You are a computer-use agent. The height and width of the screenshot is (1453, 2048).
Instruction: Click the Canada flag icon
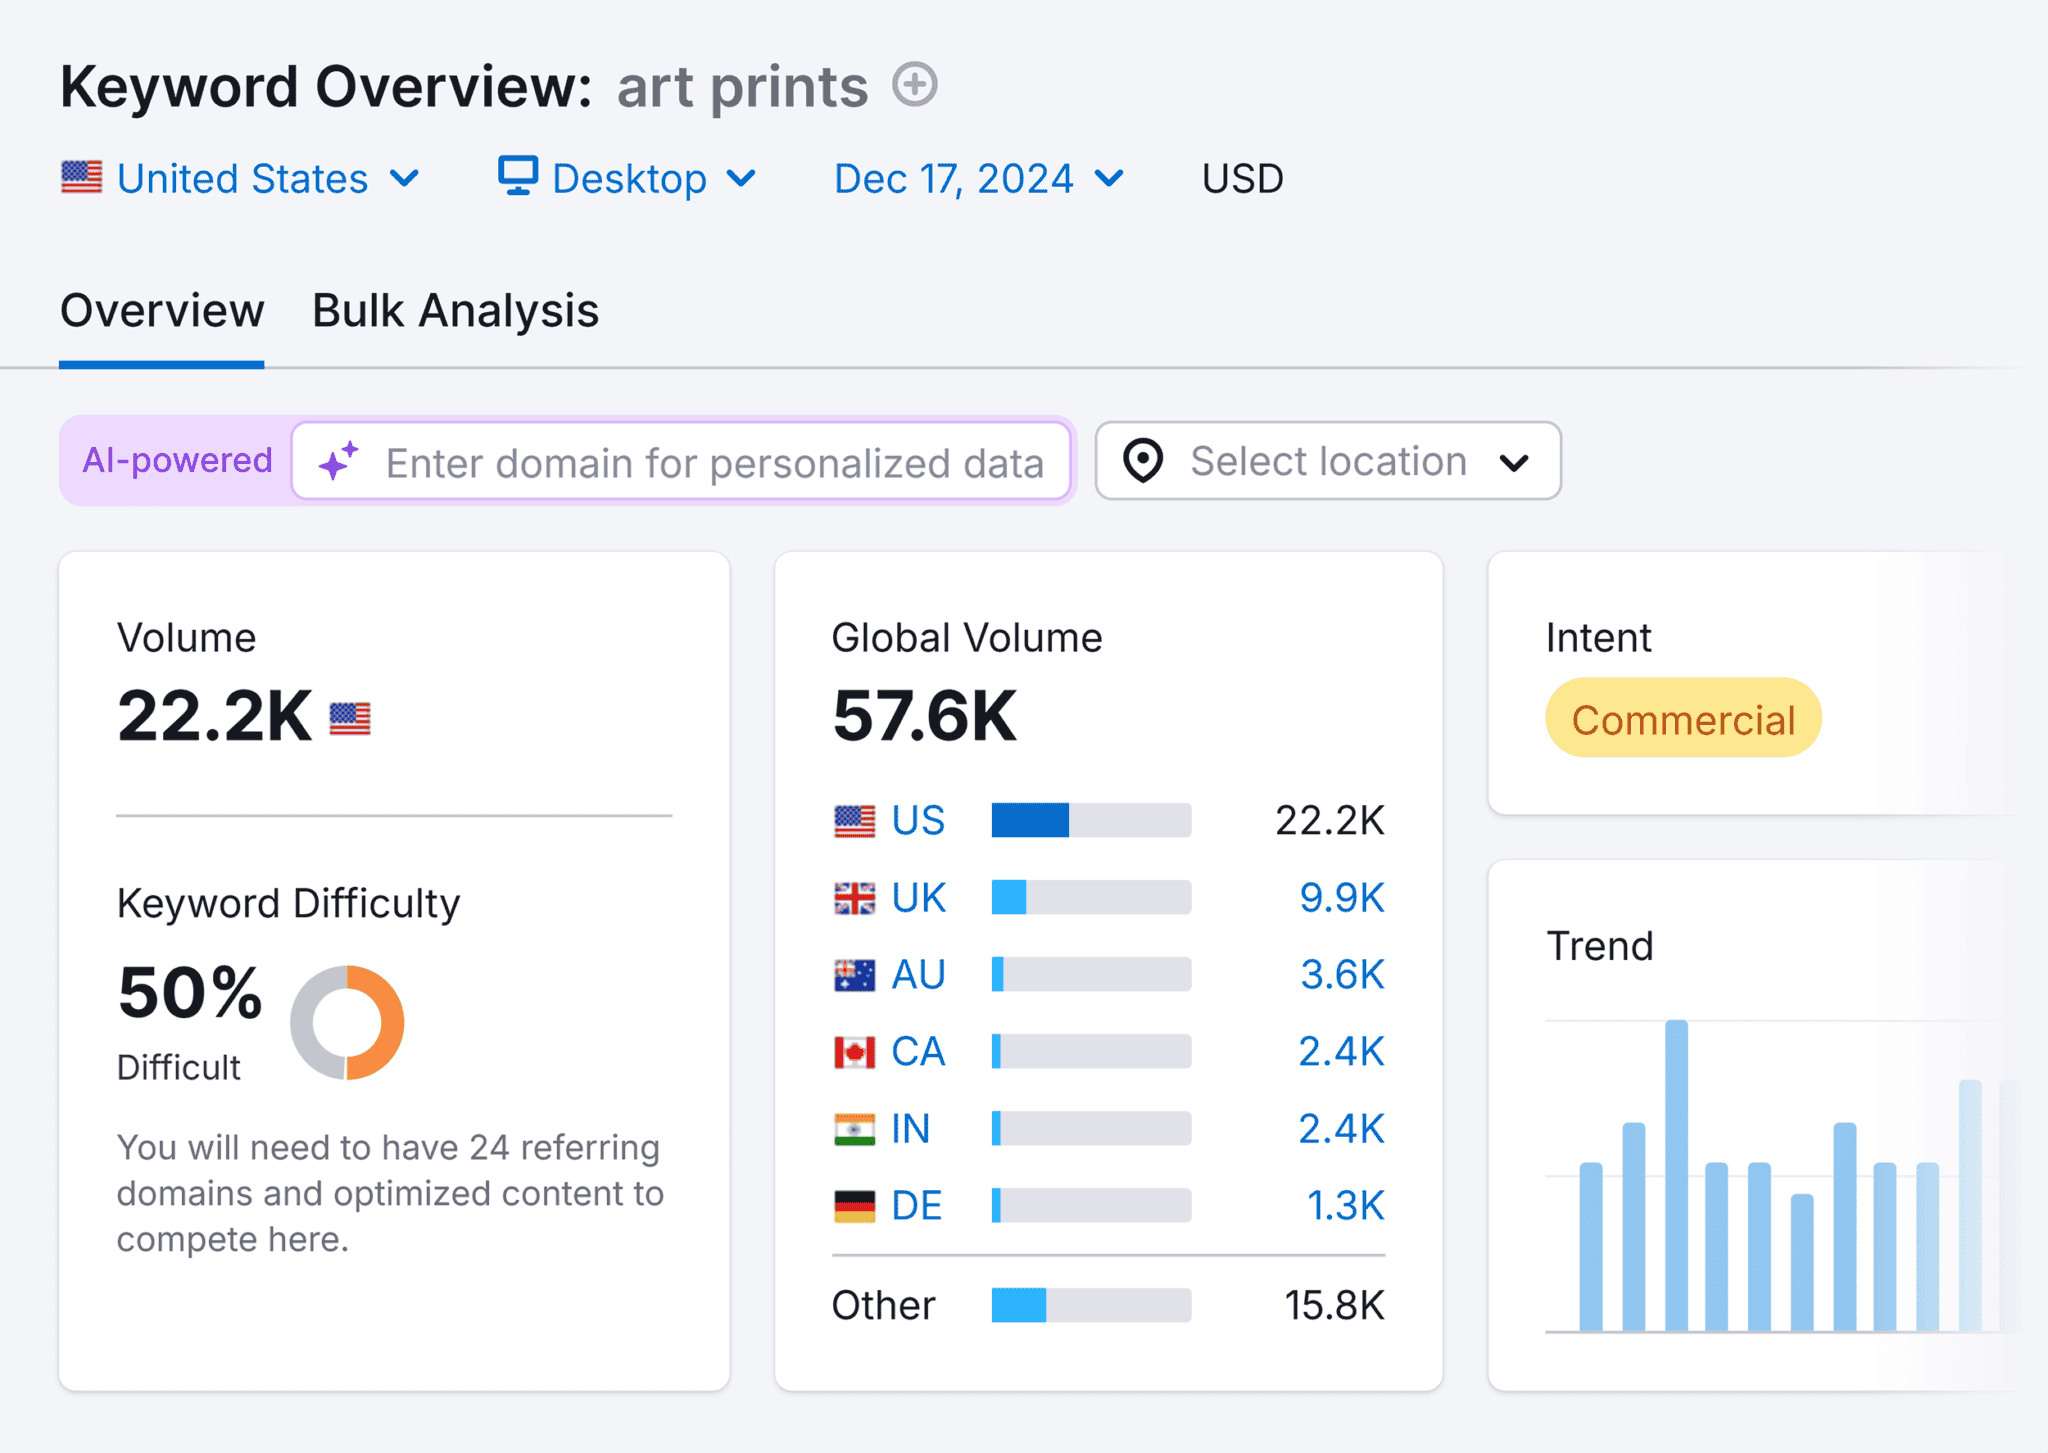pos(855,1051)
